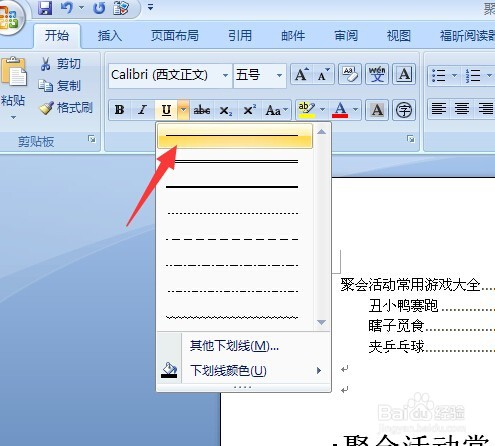495x446 pixels.
Task: Click the Align Text Right icon
Action: tap(486, 109)
